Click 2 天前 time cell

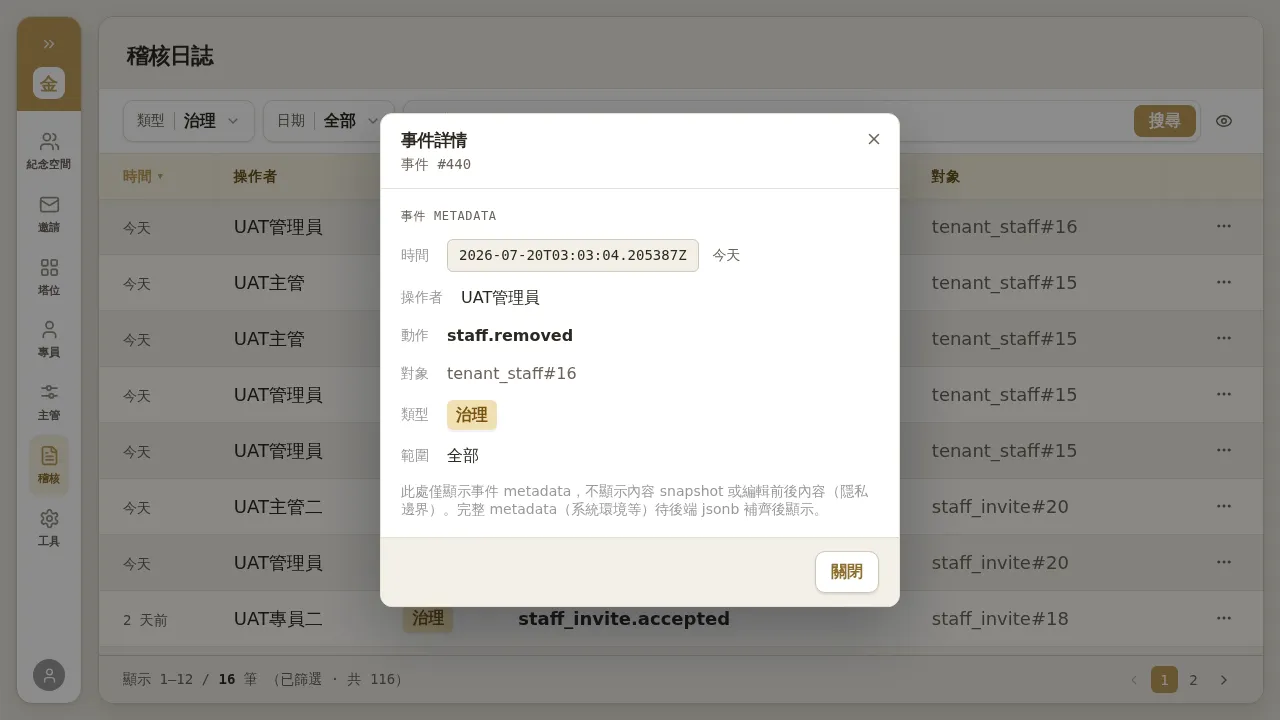145,620
